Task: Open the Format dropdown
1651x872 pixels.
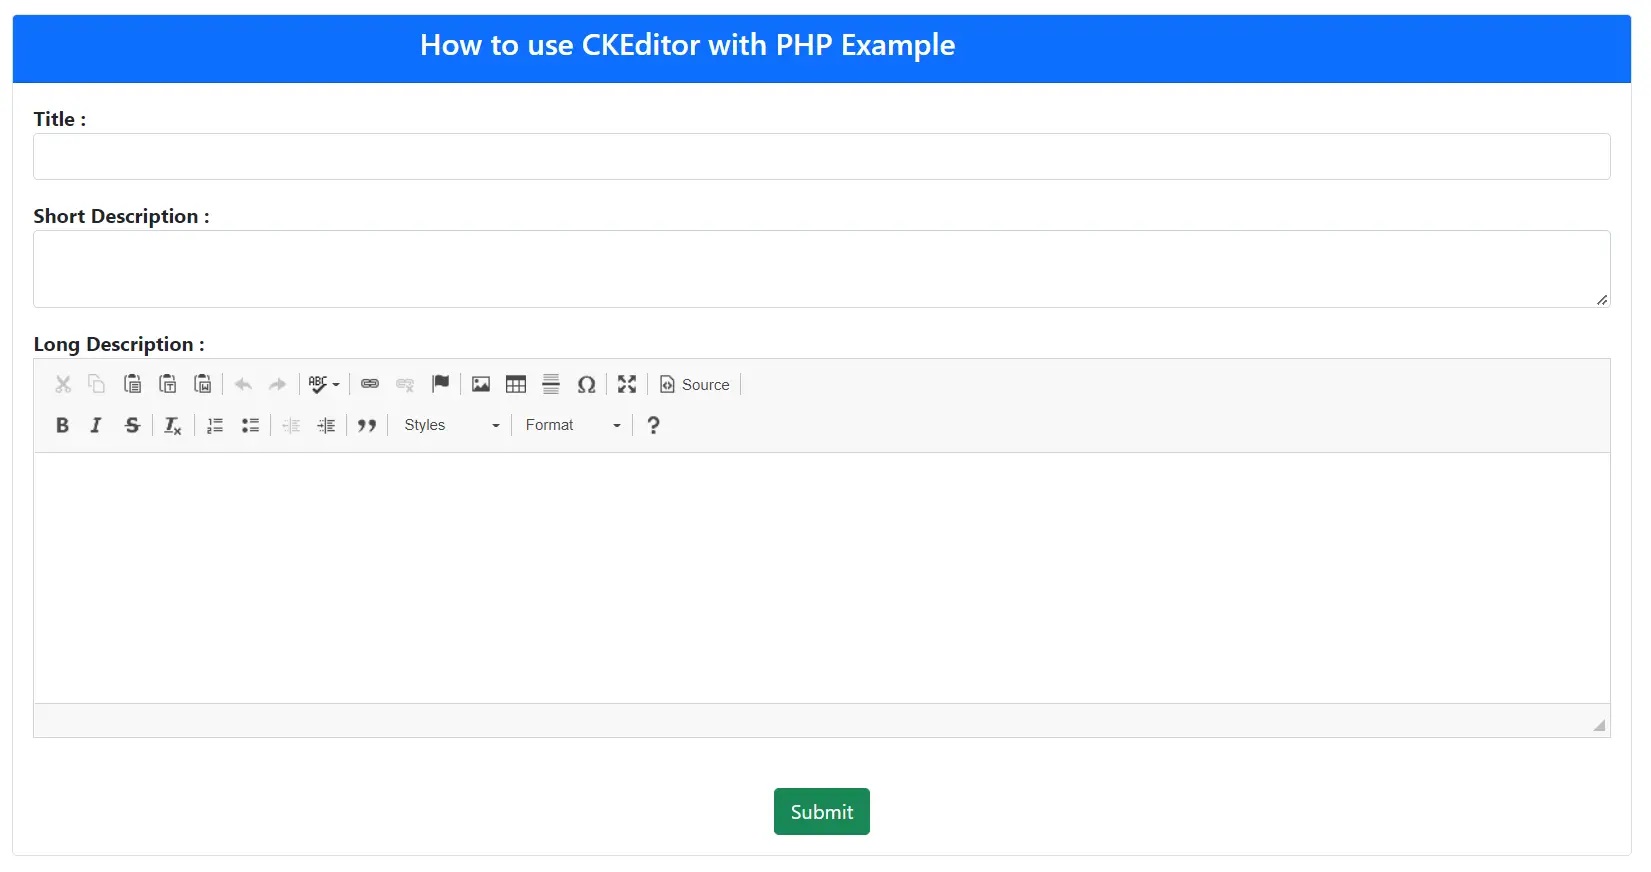Action: point(573,425)
